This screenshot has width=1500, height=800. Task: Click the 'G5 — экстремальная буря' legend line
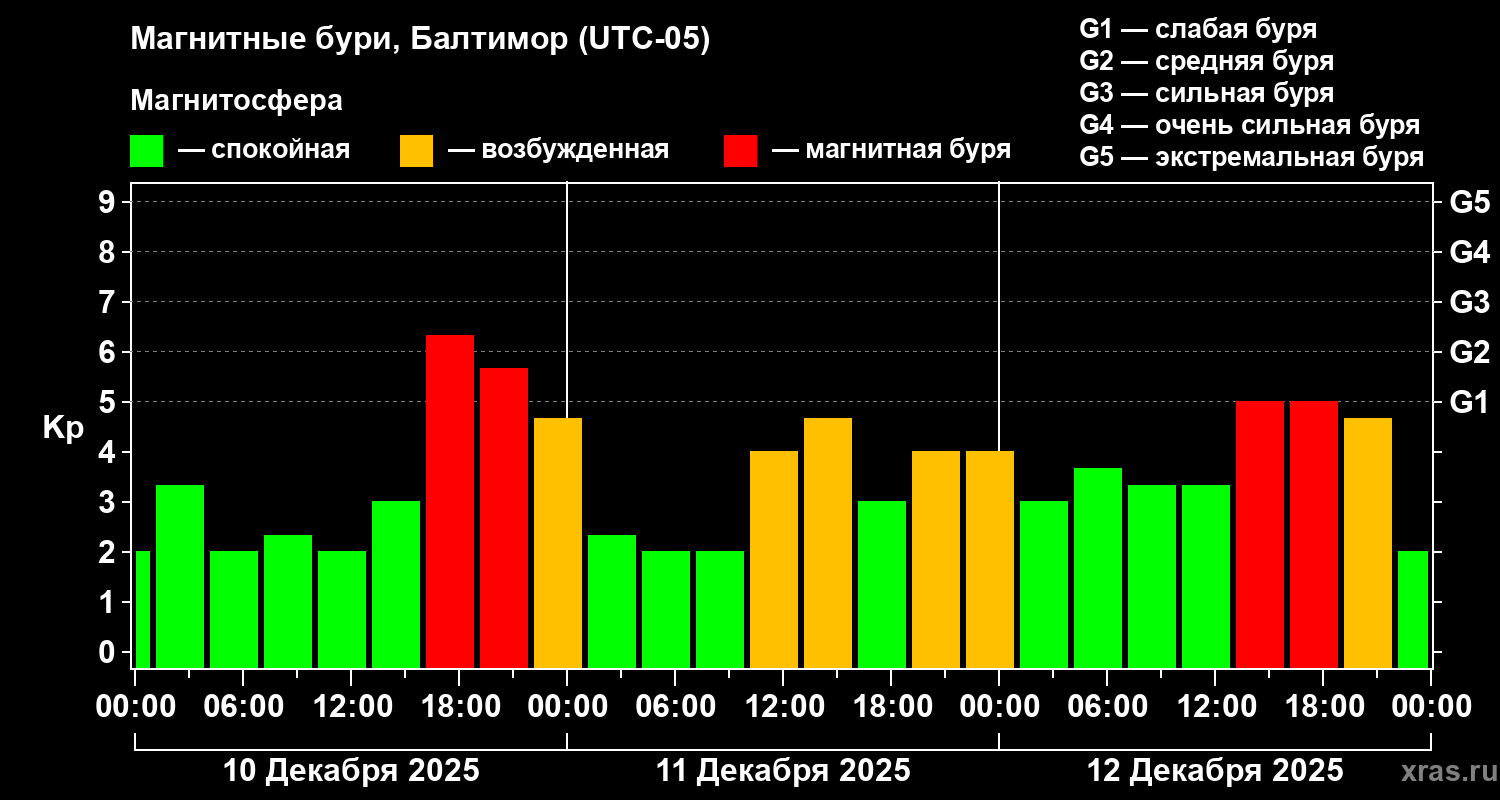coord(1251,157)
